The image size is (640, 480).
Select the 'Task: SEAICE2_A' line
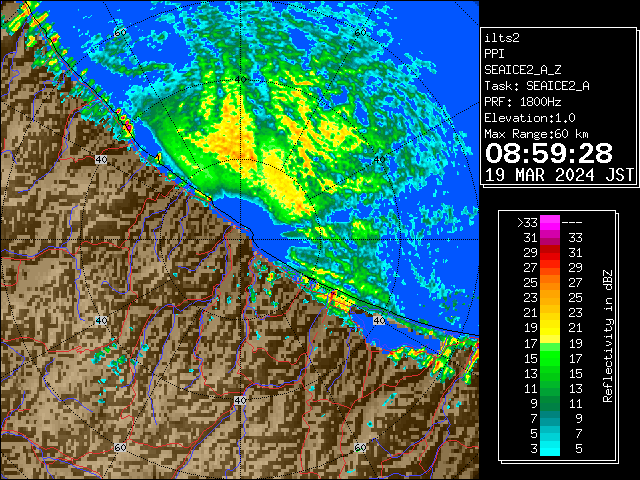537,86
